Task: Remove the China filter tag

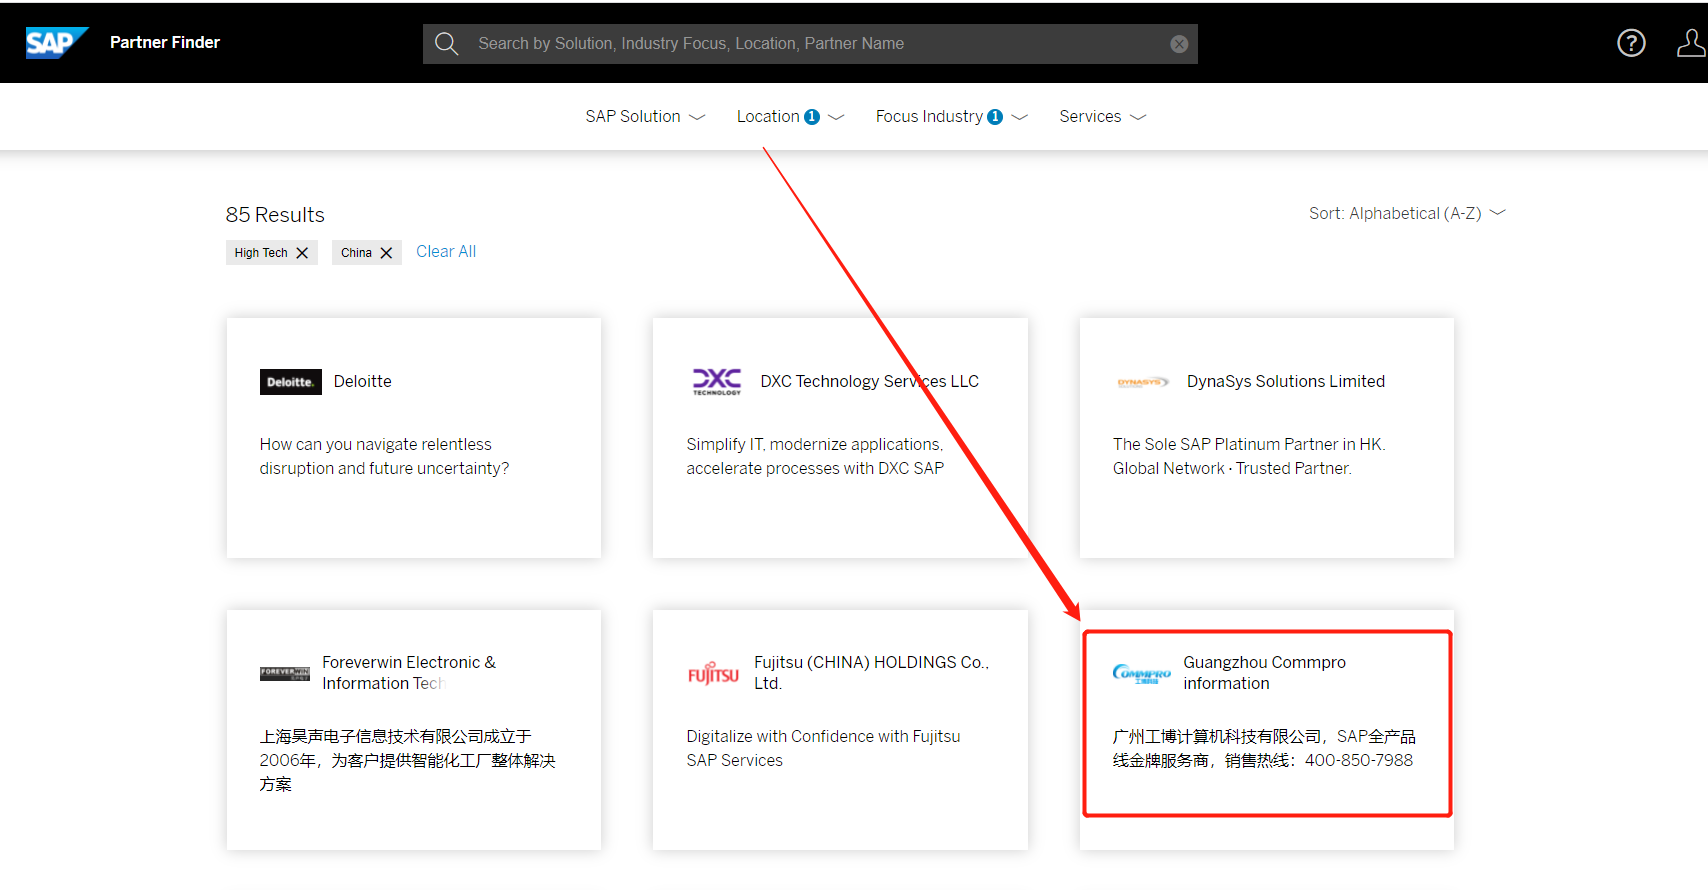Action: click(x=386, y=253)
